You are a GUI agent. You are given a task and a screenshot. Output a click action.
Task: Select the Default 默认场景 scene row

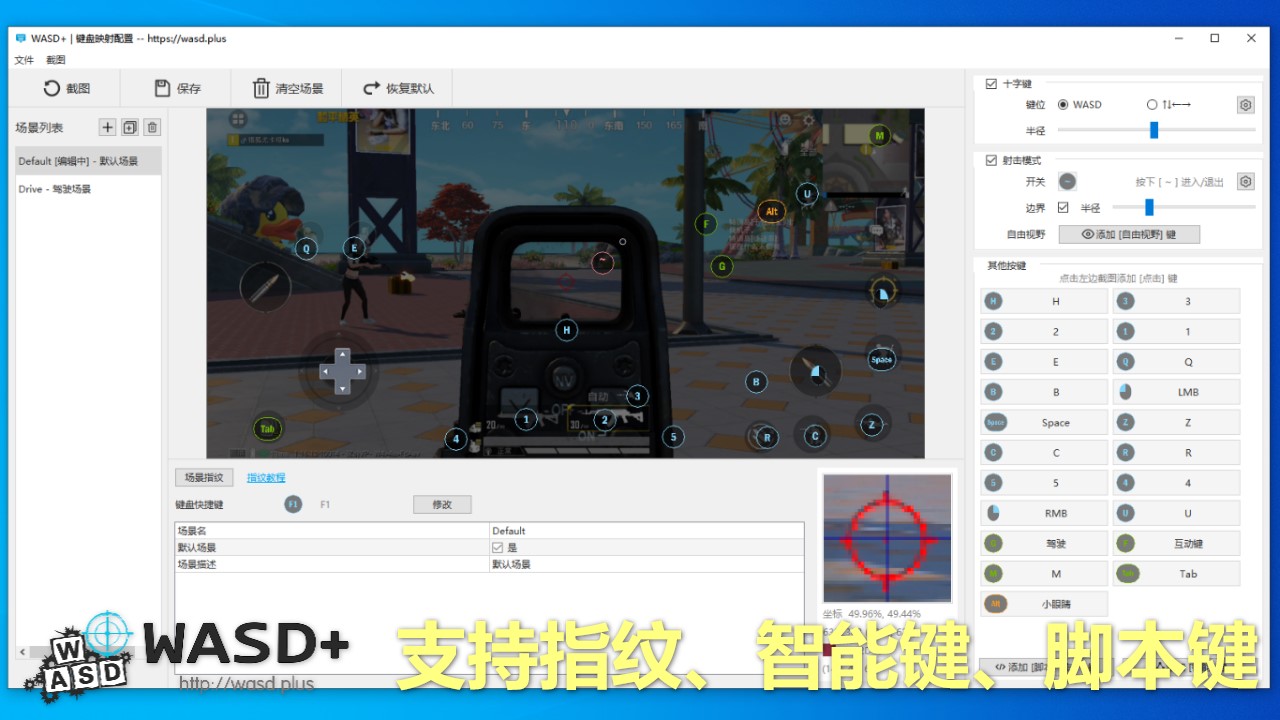88,161
